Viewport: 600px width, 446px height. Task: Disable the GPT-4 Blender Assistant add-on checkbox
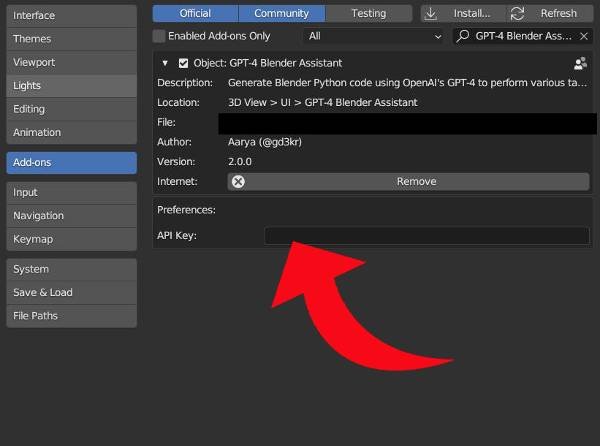click(x=183, y=63)
